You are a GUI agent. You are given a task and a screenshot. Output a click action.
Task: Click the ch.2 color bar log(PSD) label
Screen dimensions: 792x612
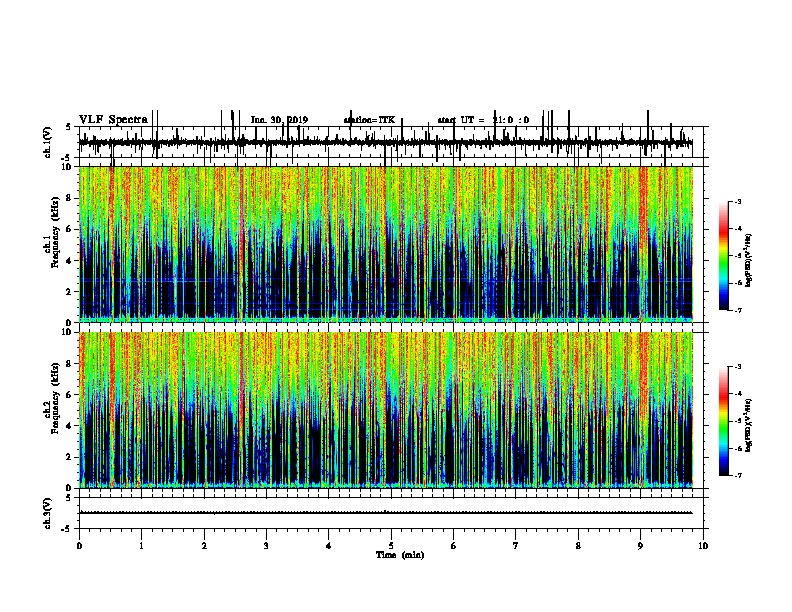point(749,426)
